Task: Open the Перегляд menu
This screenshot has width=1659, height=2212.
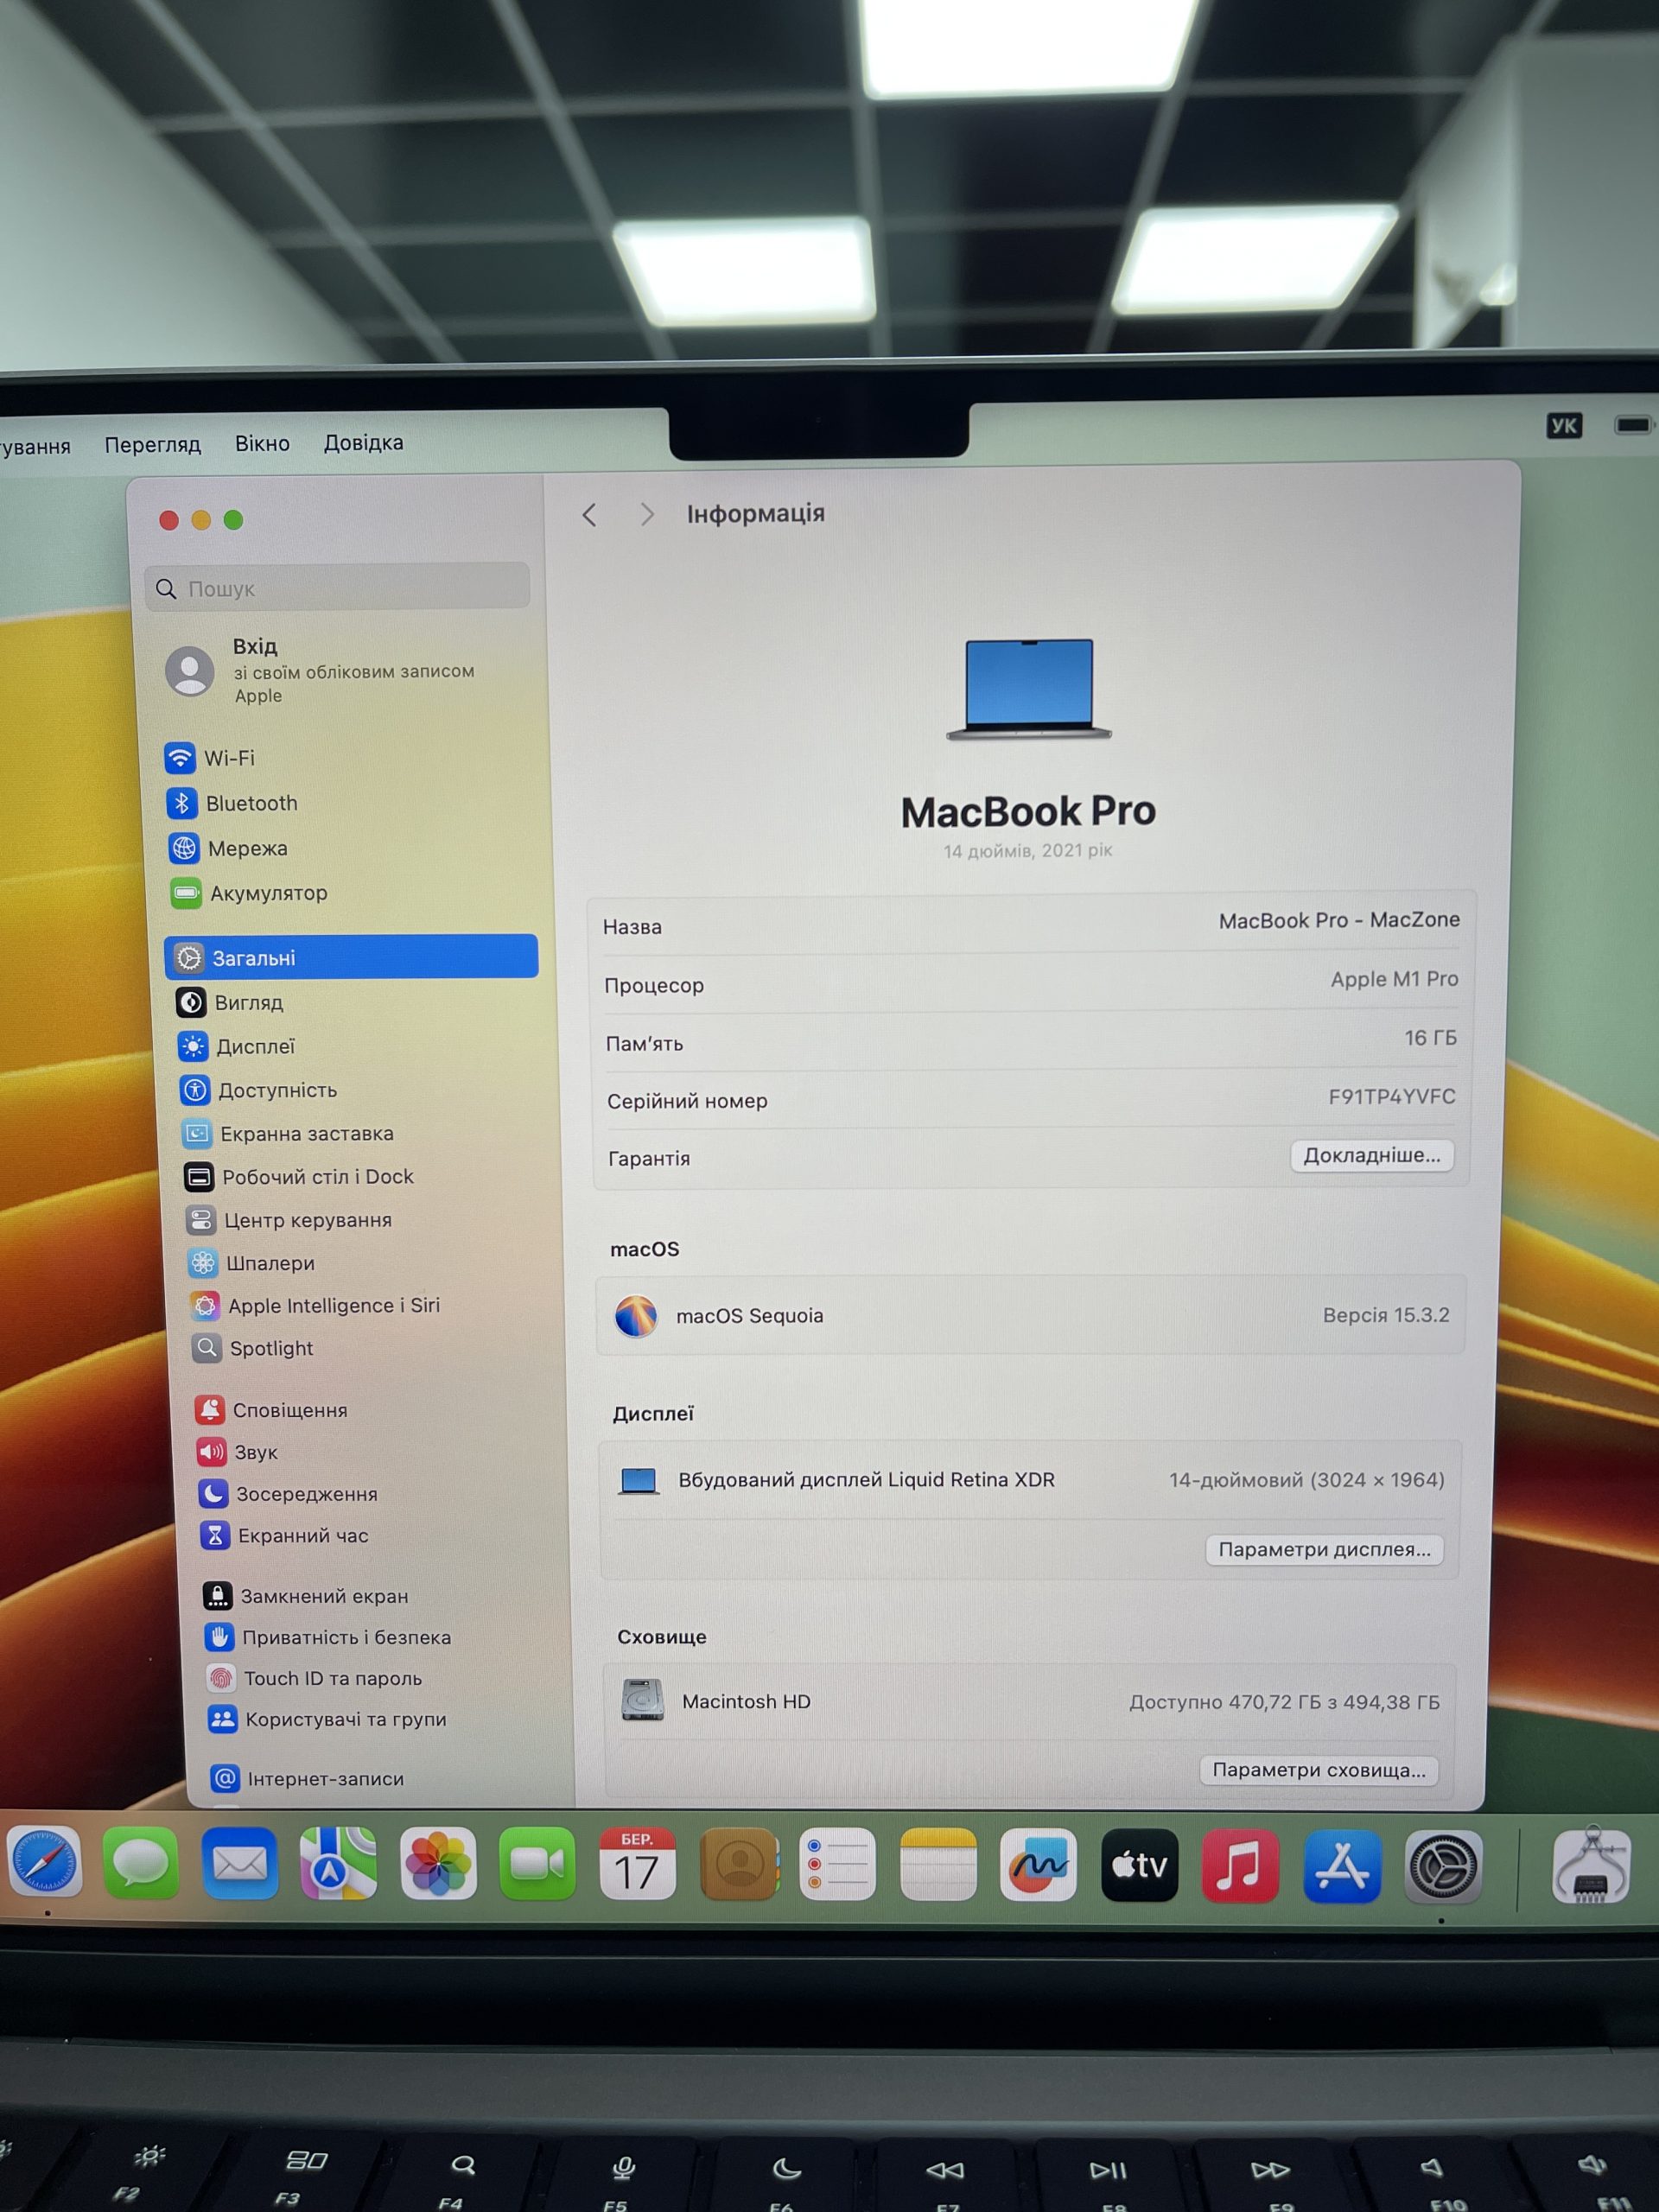Action: 153,444
